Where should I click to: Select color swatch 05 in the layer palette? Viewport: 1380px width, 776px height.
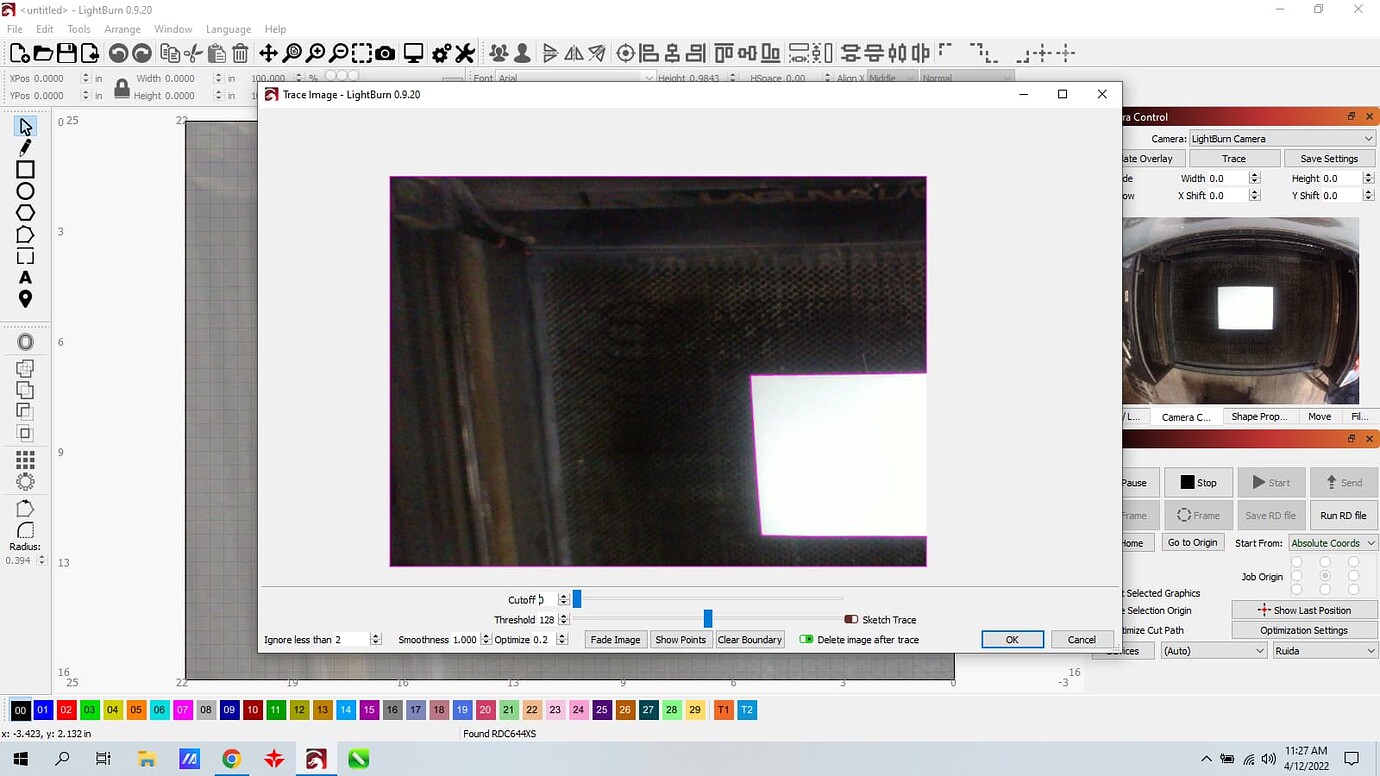pos(135,709)
